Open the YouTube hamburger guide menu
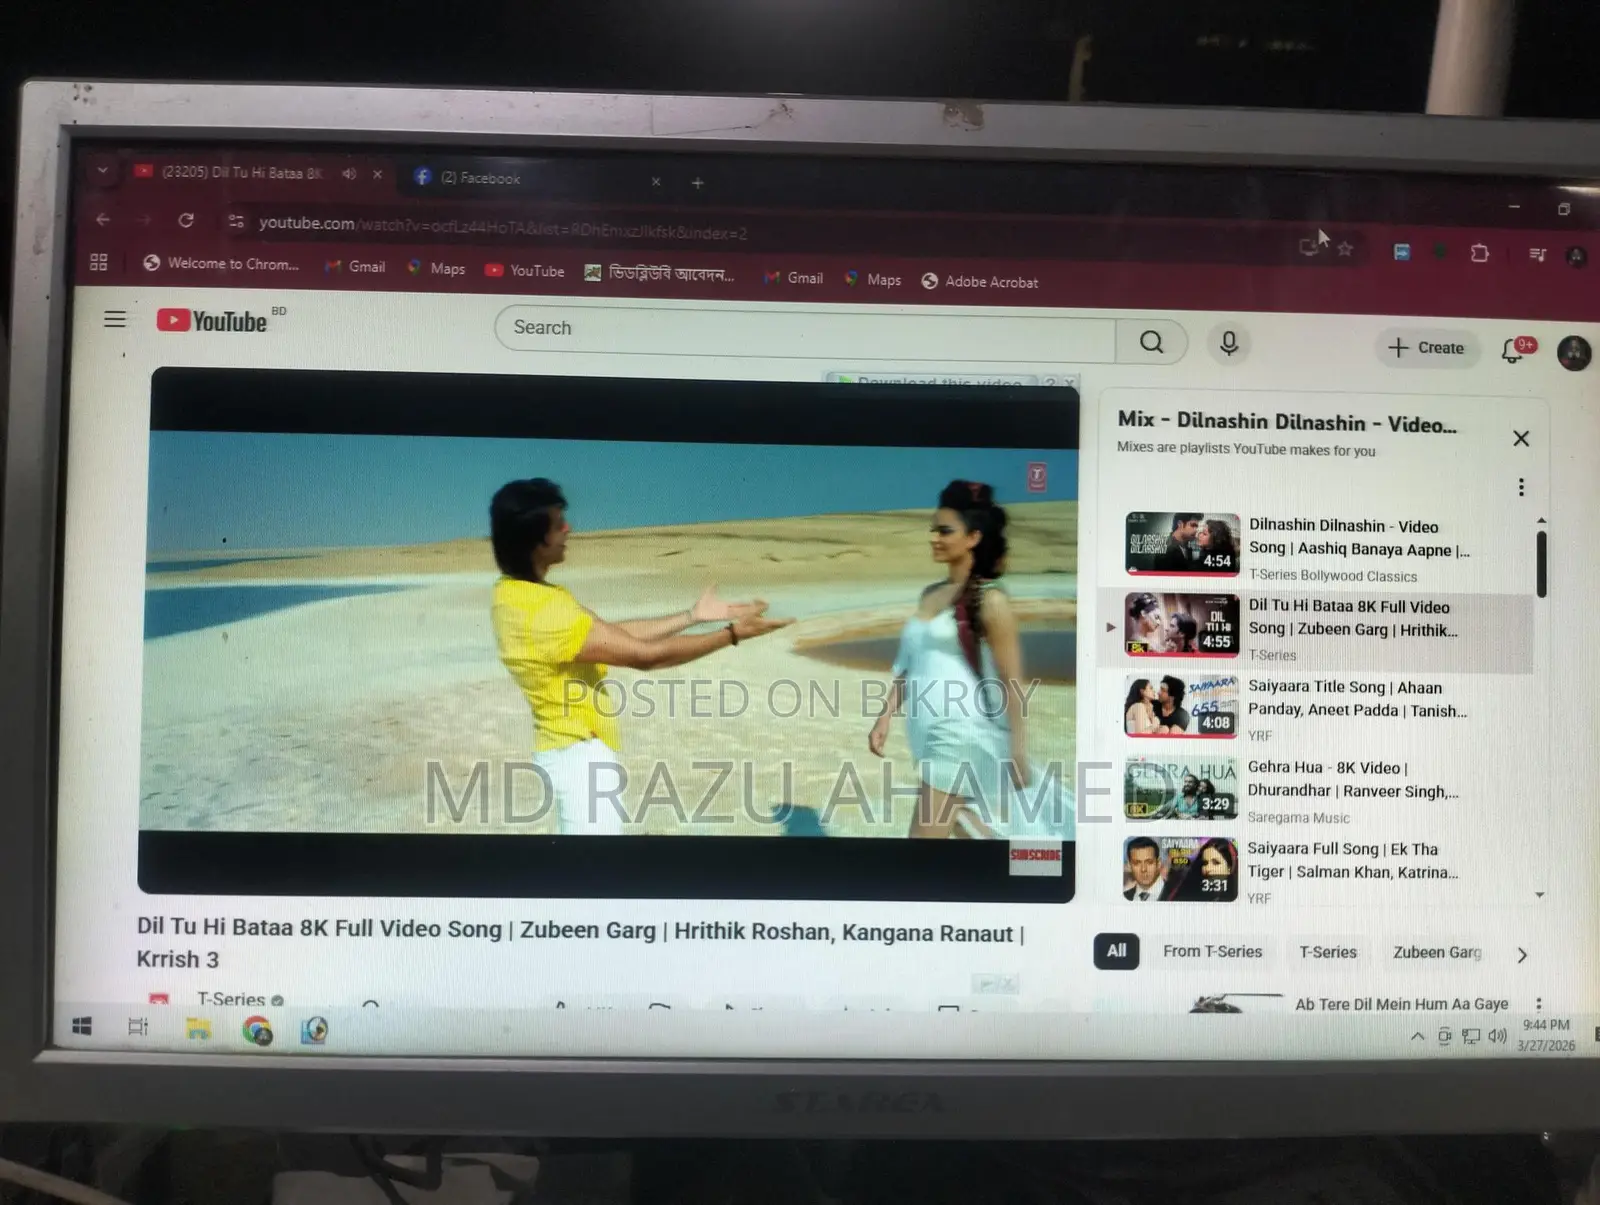Screen dimensions: 1600x1205 115,319
